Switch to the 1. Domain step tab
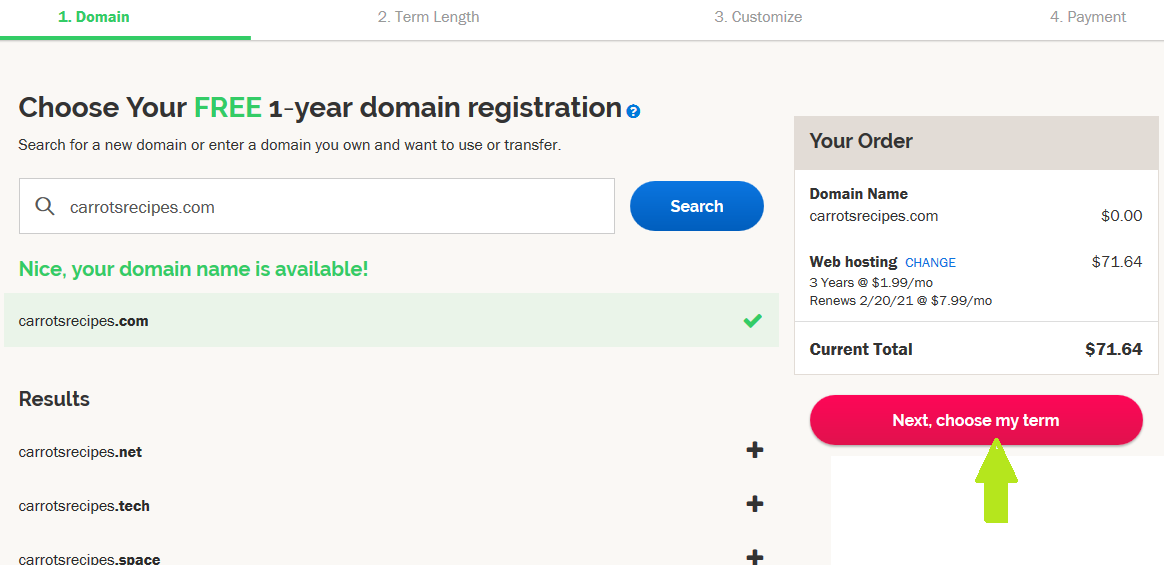Screen dimensions: 1164x565 point(94,17)
